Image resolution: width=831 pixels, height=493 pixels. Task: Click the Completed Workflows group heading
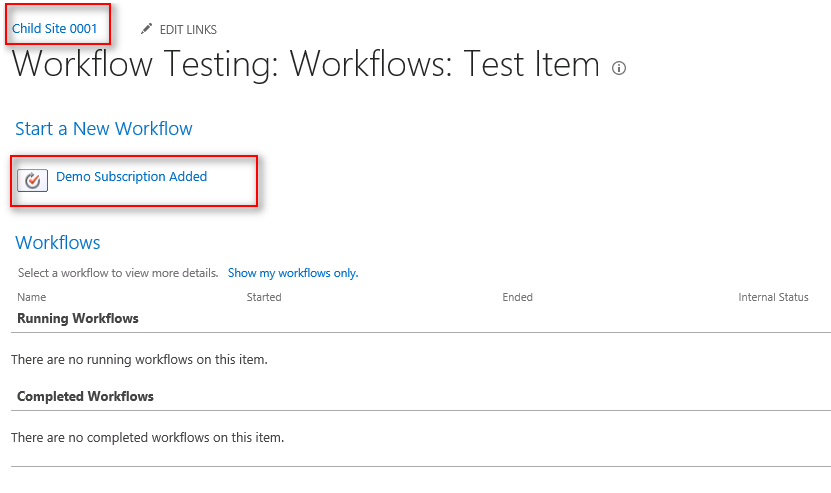(86, 397)
